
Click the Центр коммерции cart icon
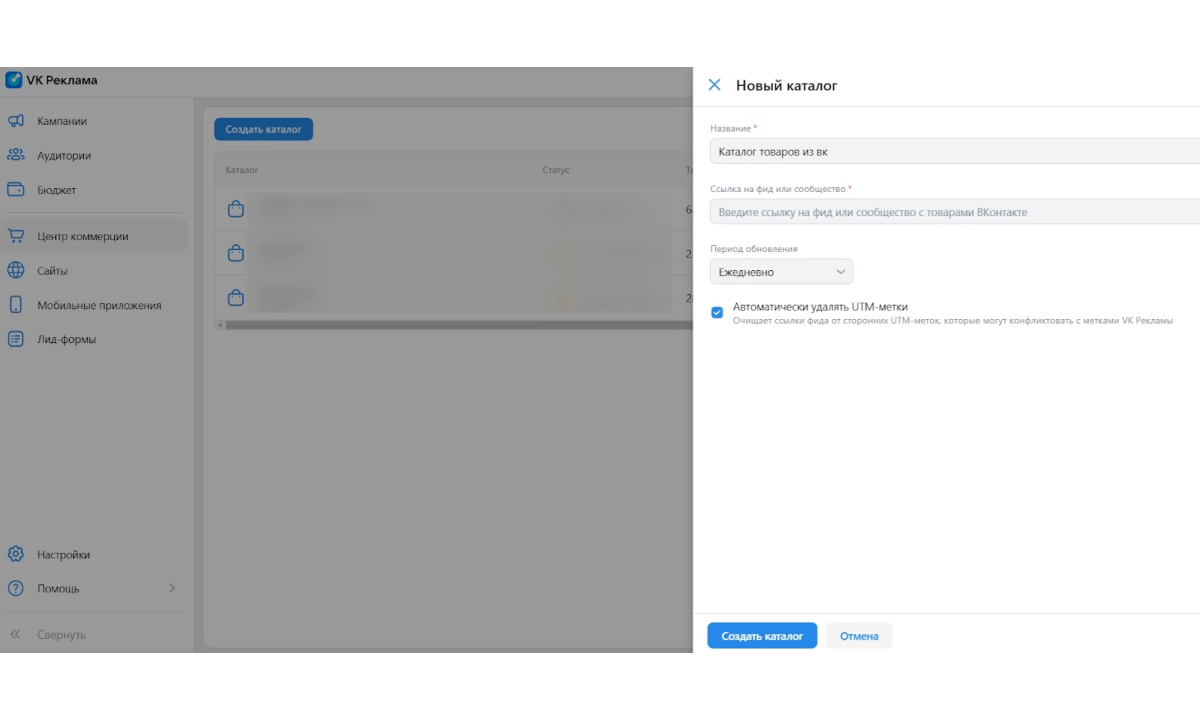pyautogui.click(x=16, y=236)
